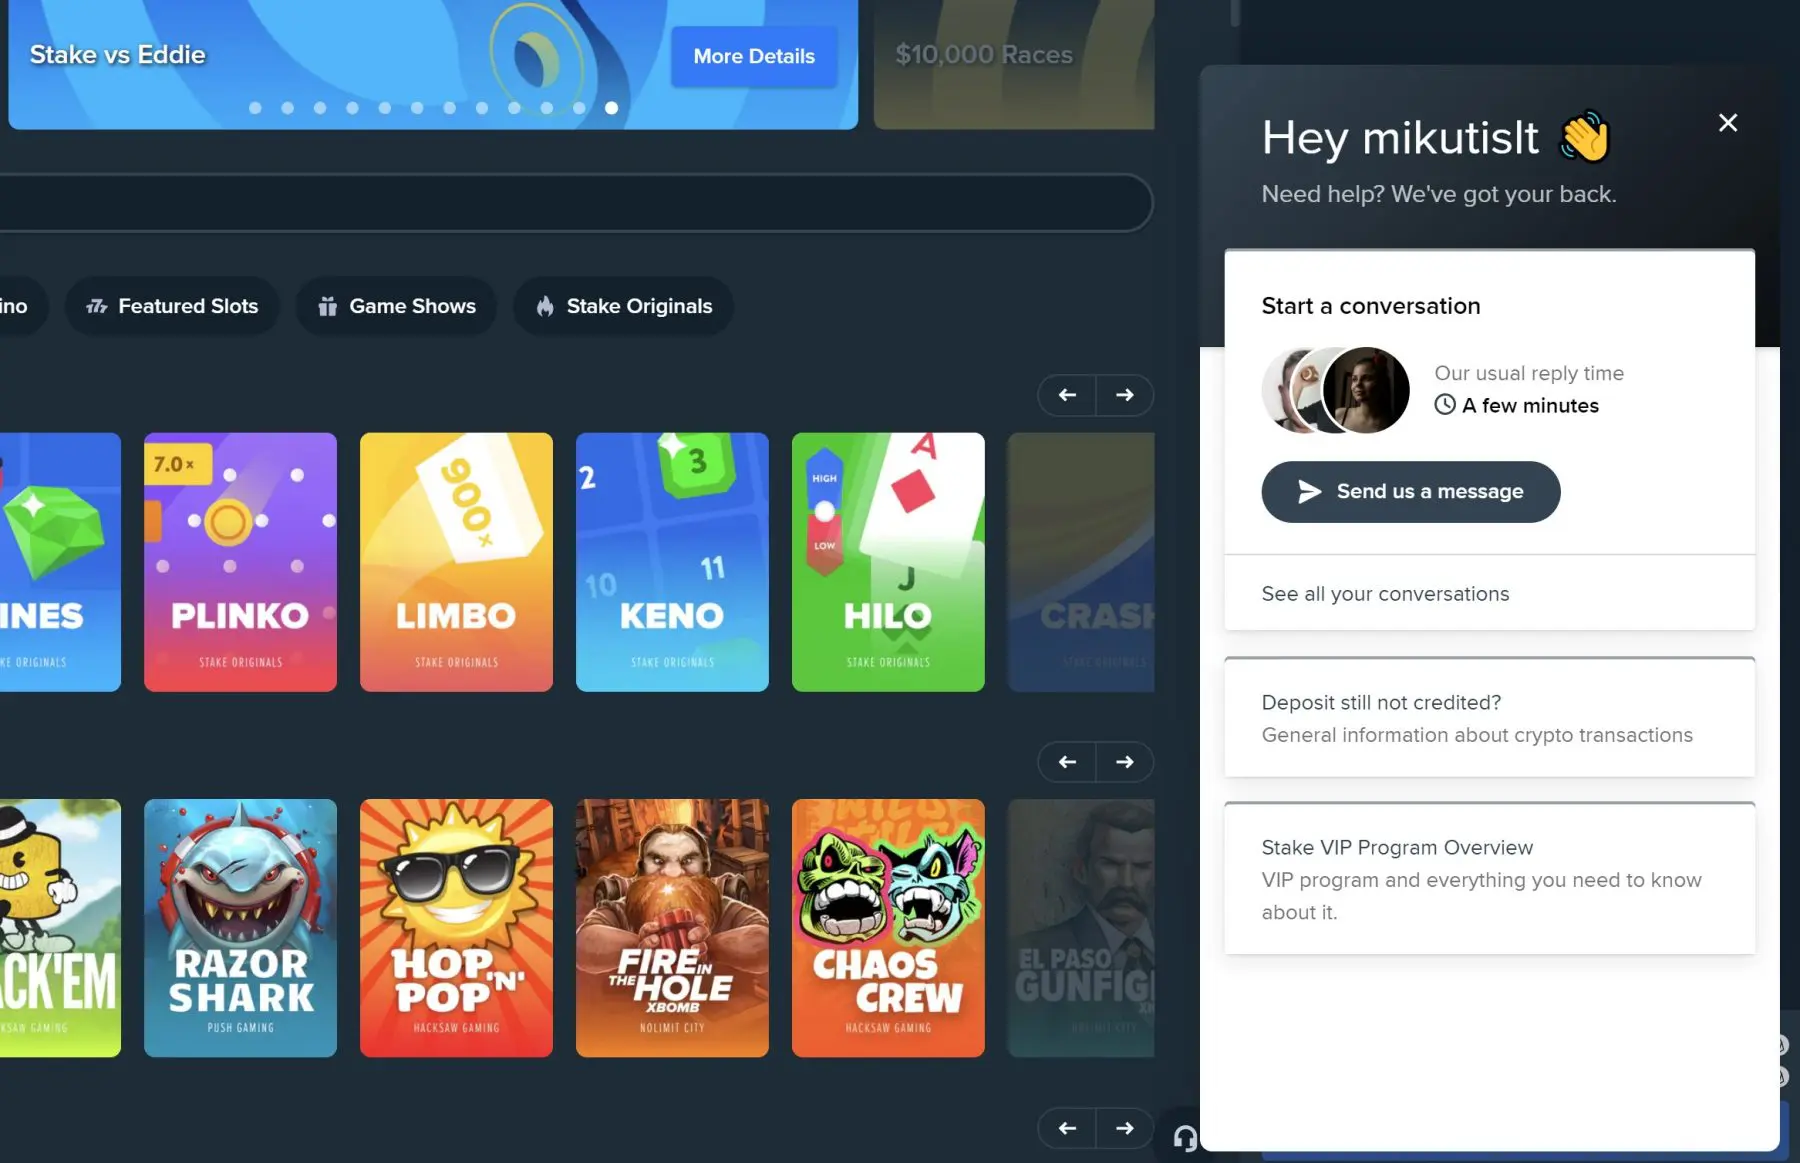
Task: Open the Deposit still not credited article
Action: pyautogui.click(x=1488, y=718)
